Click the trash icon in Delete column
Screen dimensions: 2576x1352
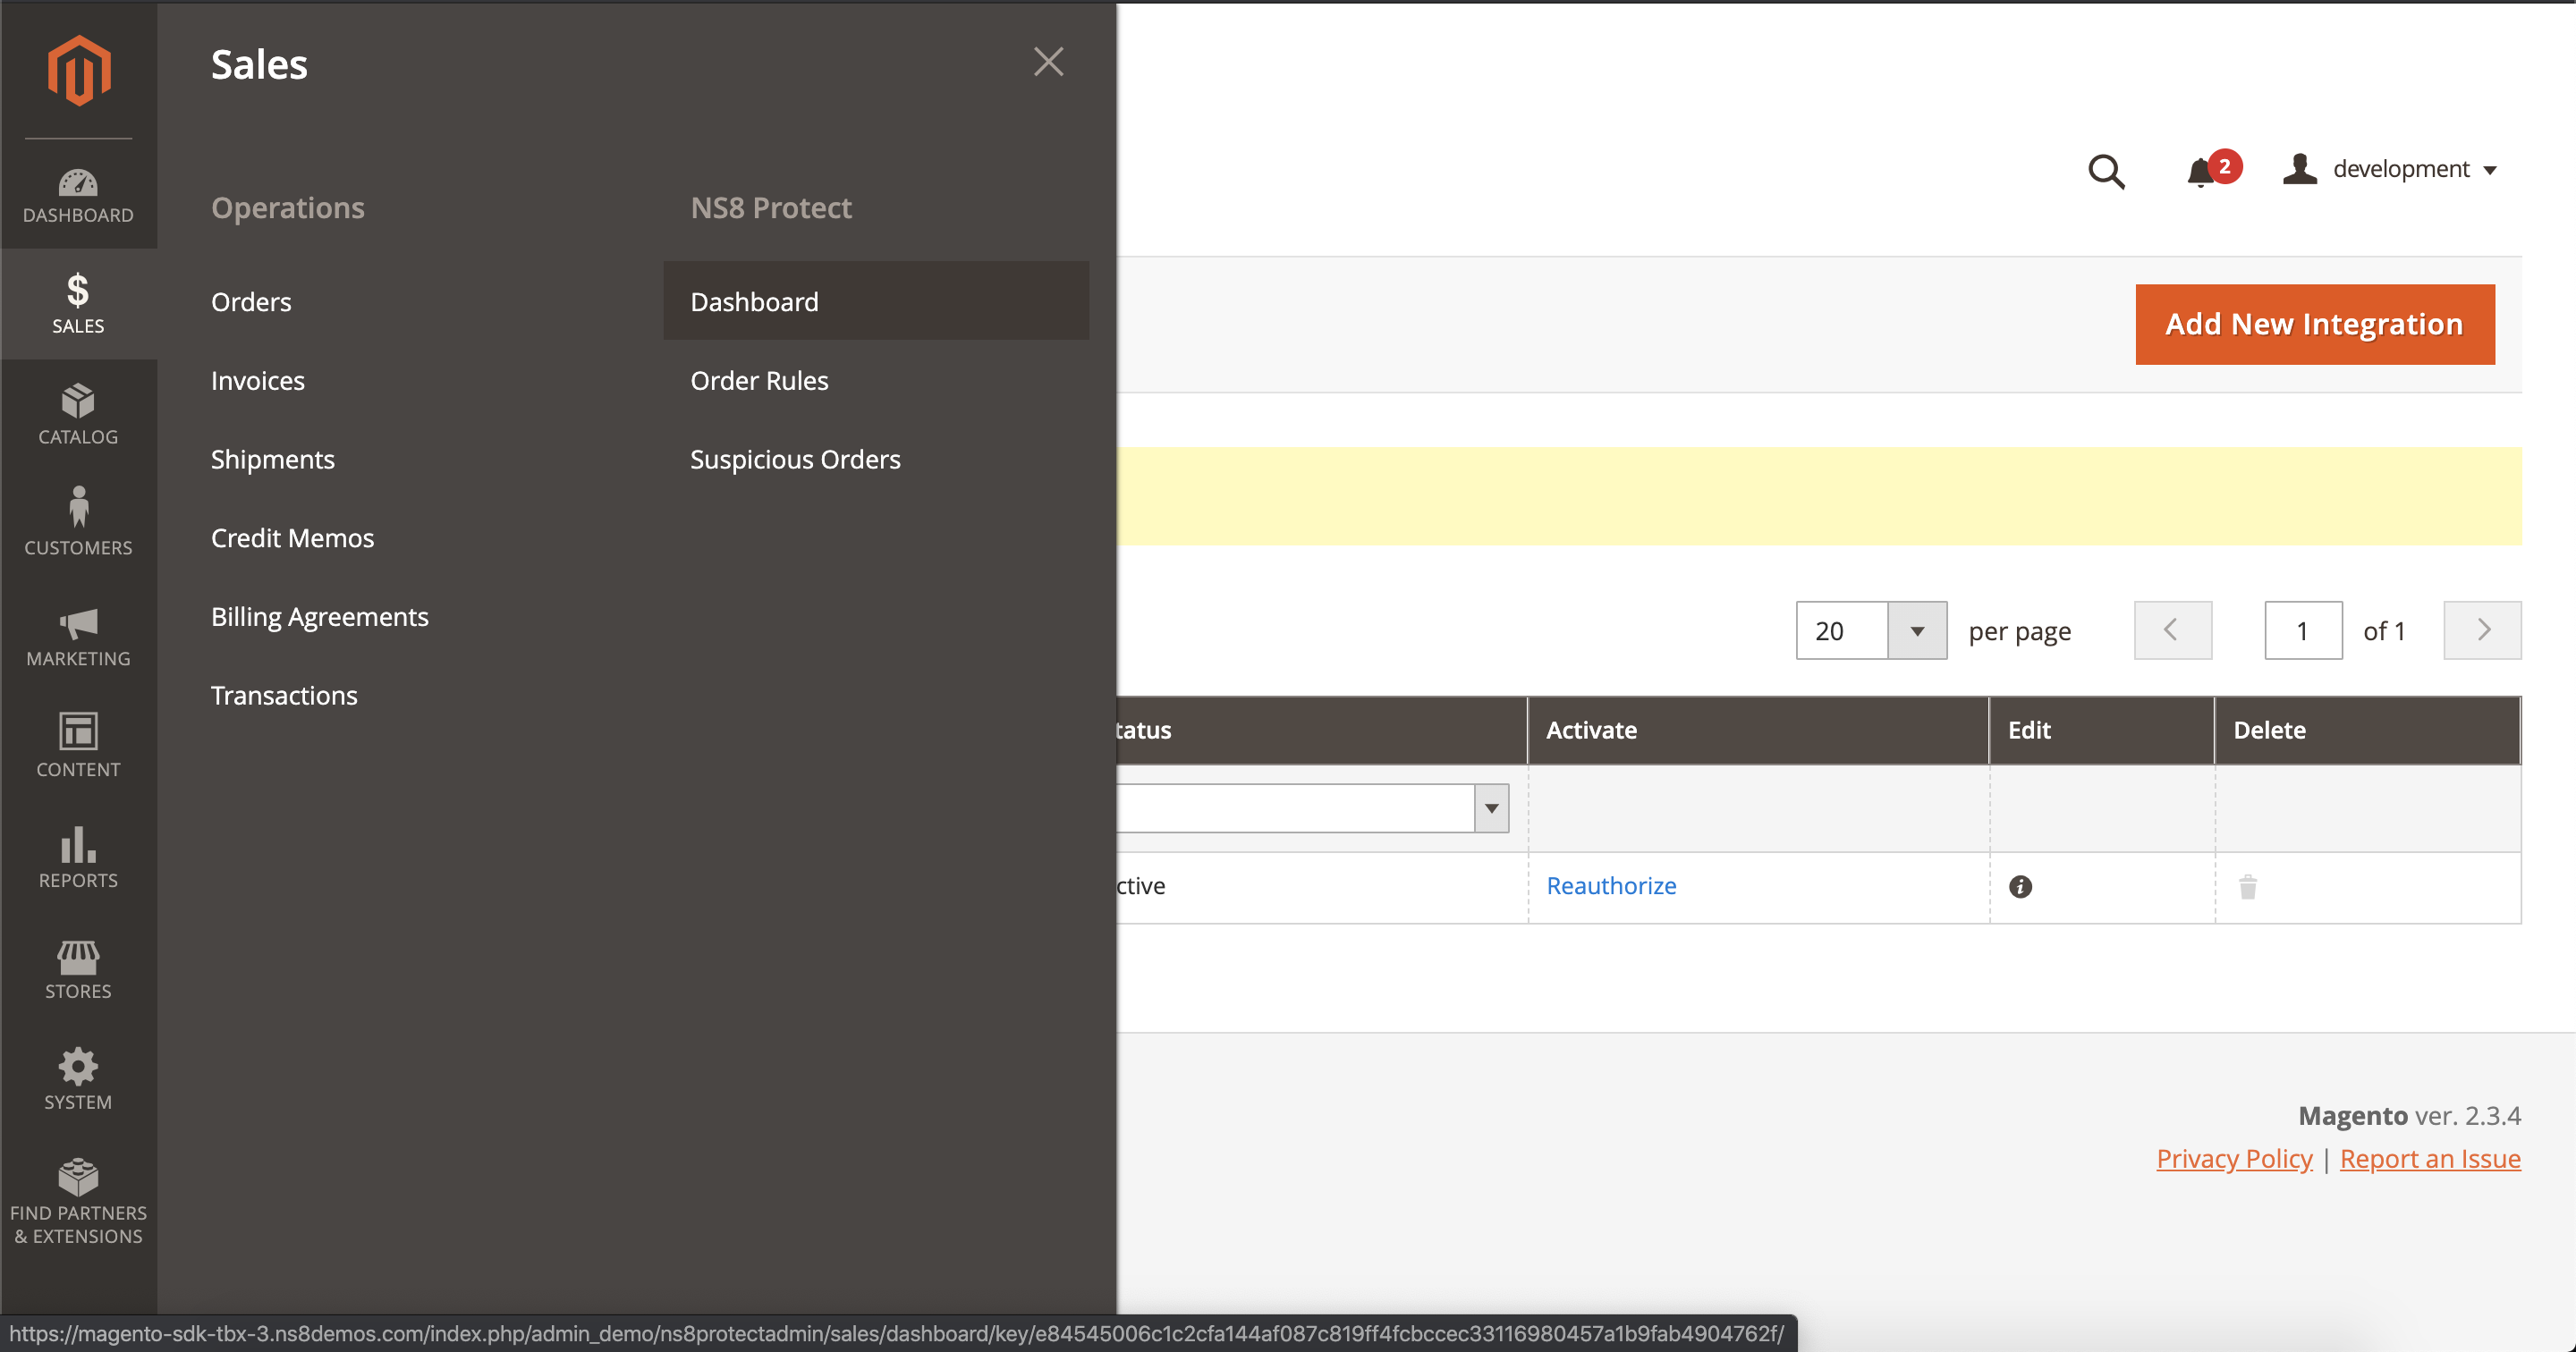click(2247, 886)
